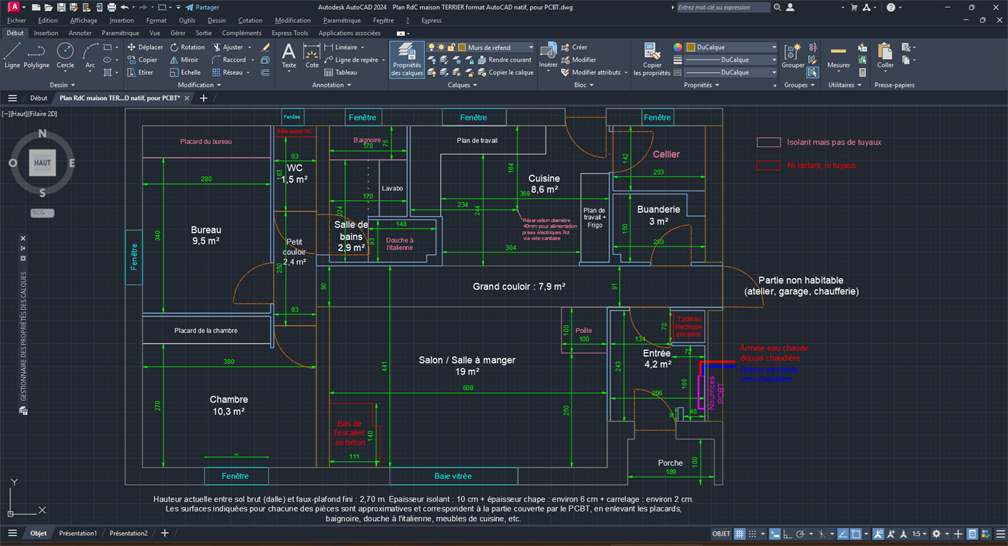Open the Fichier menu
The height and width of the screenshot is (546, 1008).
[x=16, y=21]
